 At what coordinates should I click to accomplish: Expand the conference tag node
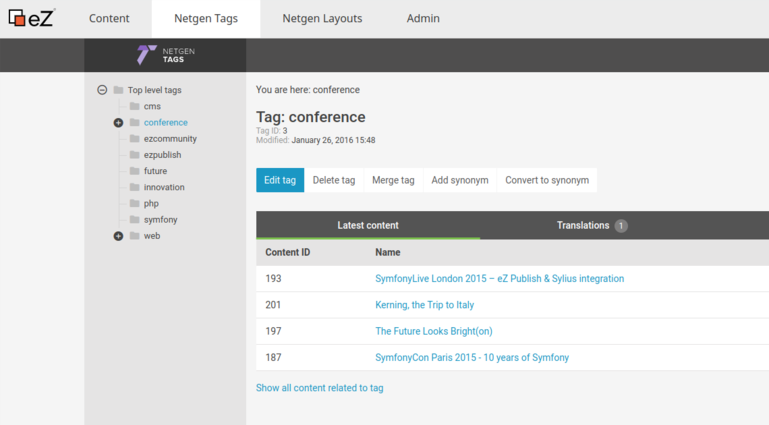click(118, 123)
